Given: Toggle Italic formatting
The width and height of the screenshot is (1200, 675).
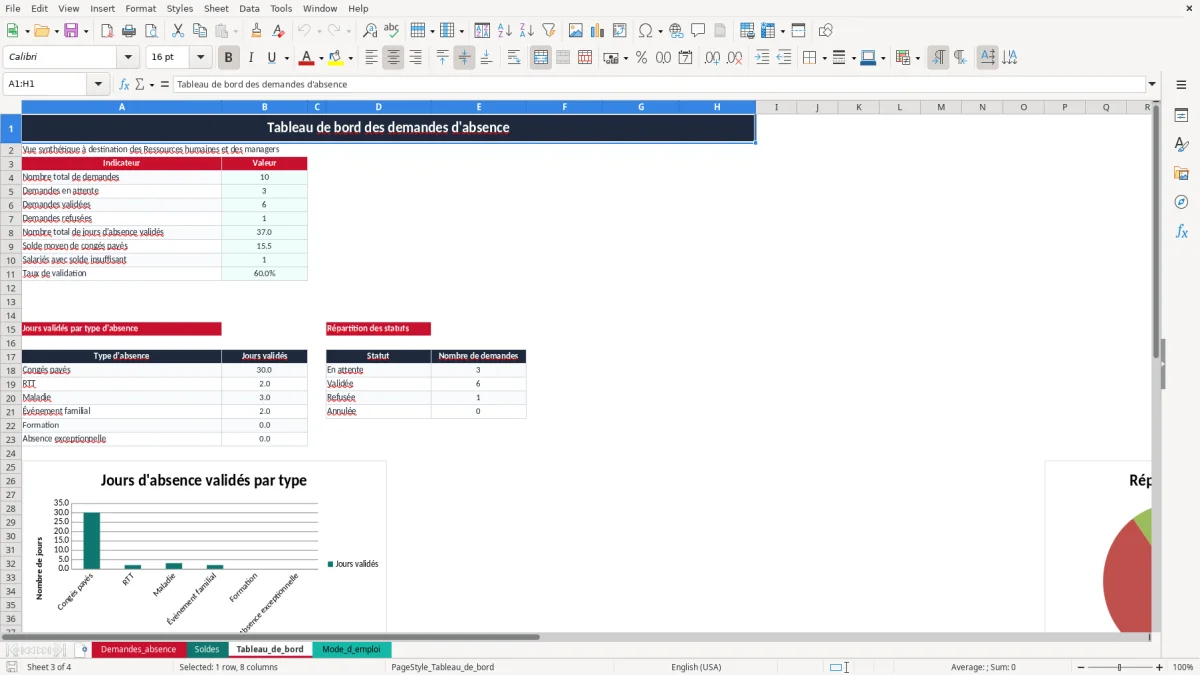Looking at the screenshot, I should point(251,58).
